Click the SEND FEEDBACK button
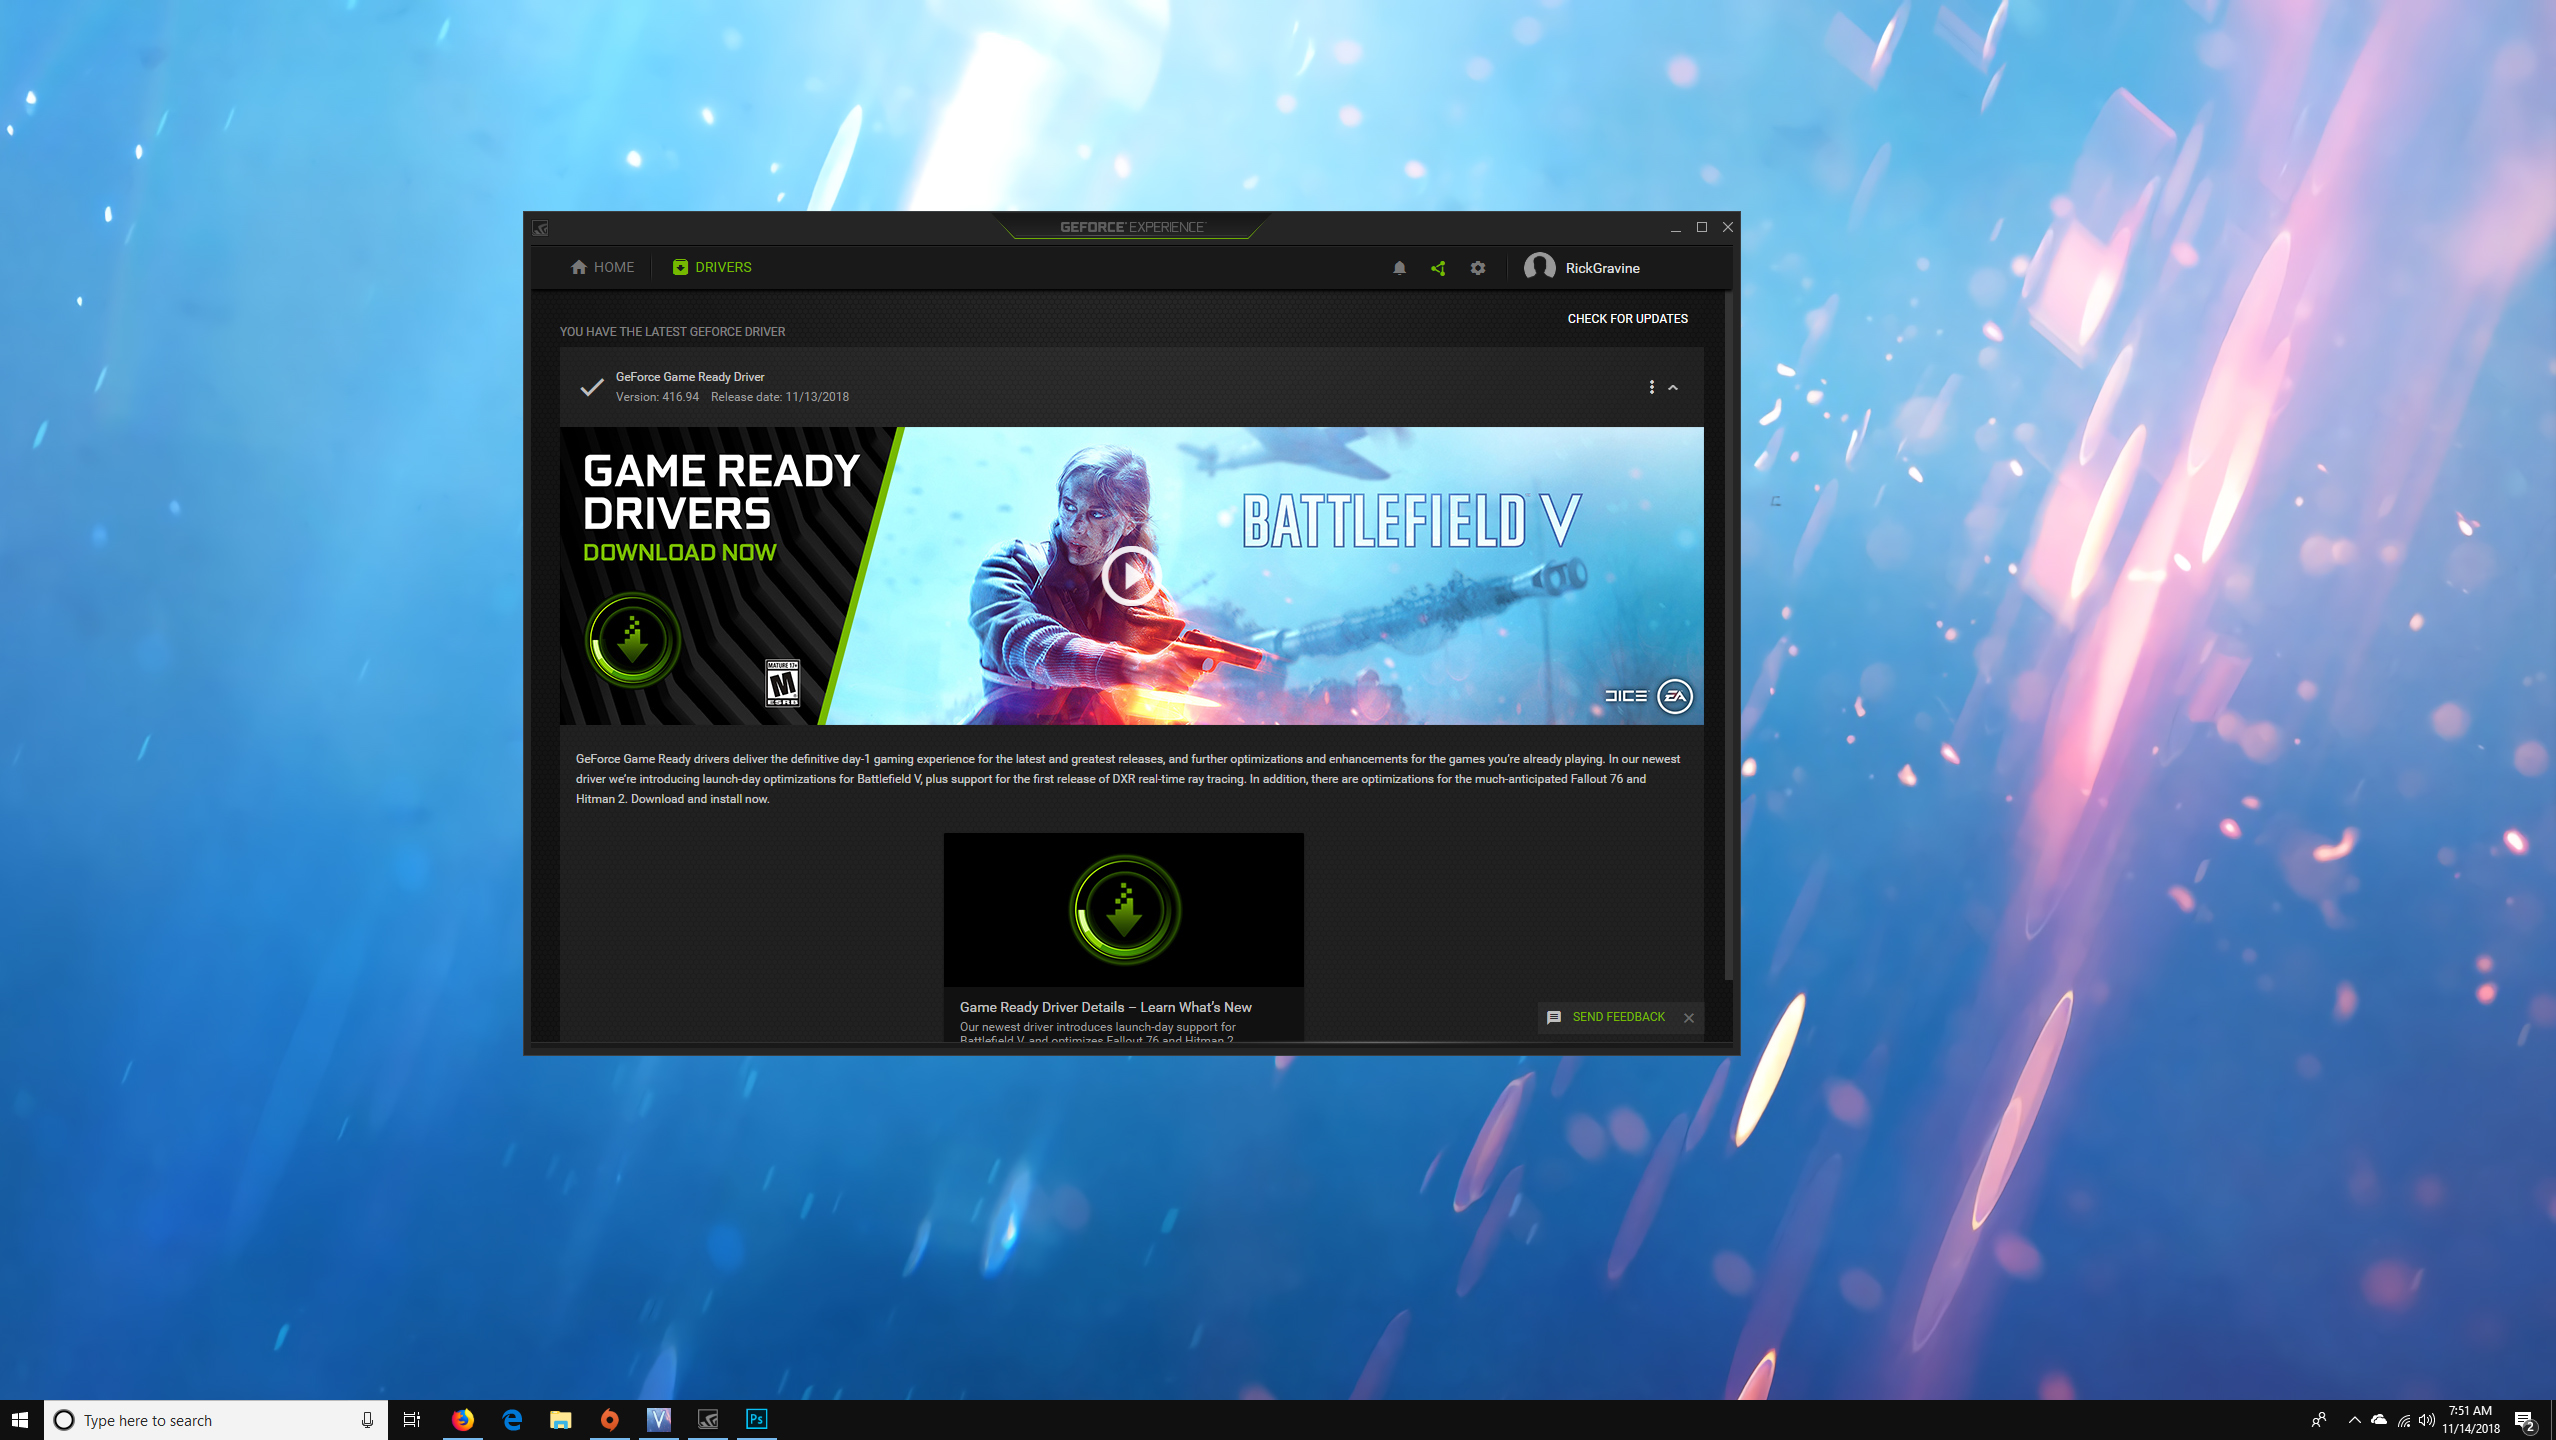The image size is (2556, 1440). 1608,1015
